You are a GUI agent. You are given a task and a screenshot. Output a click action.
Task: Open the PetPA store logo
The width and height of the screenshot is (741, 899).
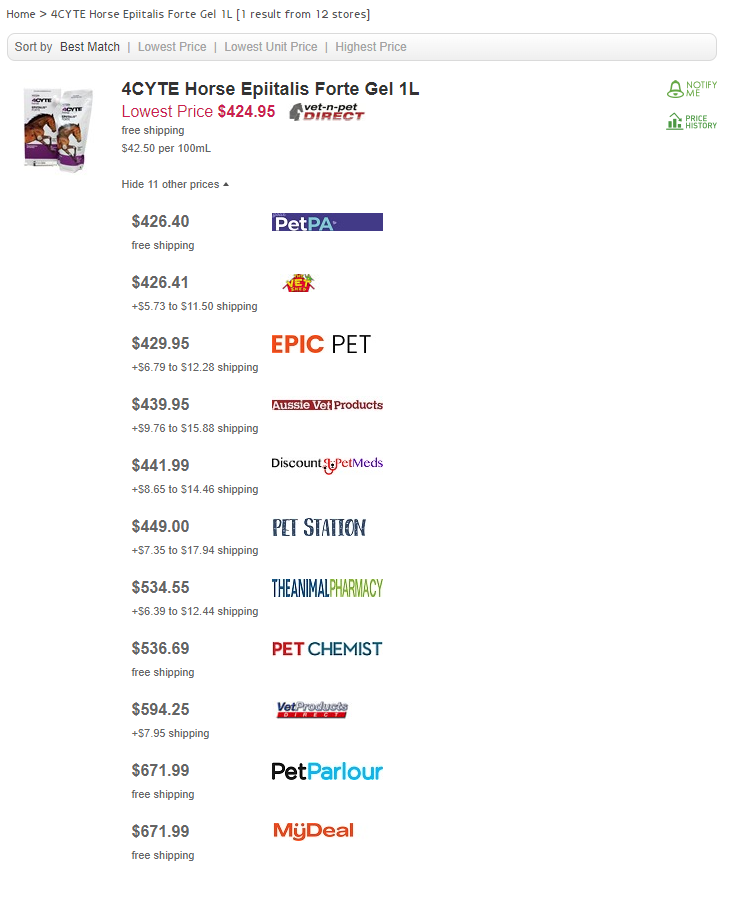(x=327, y=222)
